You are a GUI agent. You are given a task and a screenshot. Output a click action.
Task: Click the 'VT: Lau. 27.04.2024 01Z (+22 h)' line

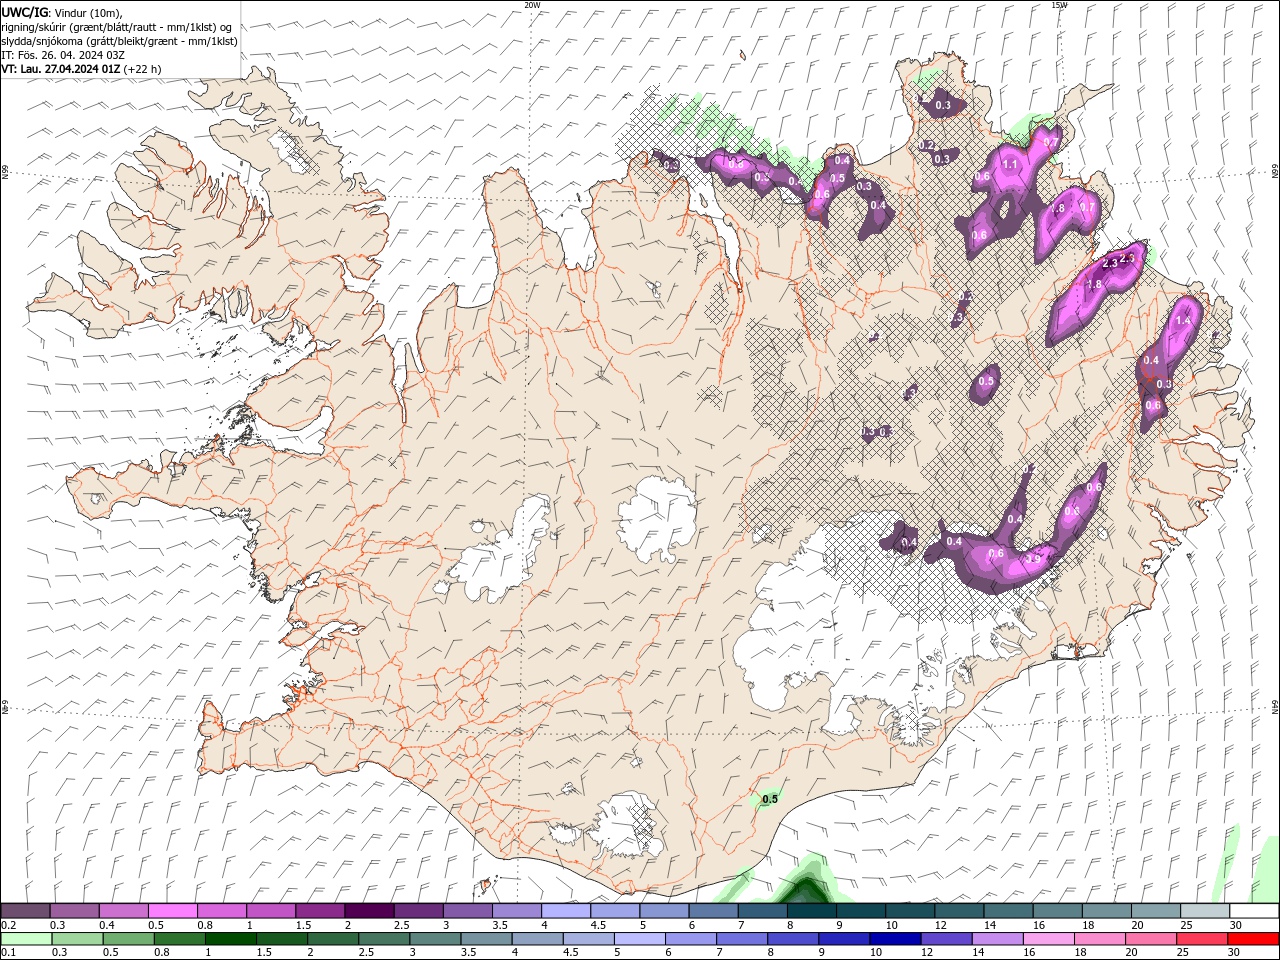pyautogui.click(x=81, y=69)
